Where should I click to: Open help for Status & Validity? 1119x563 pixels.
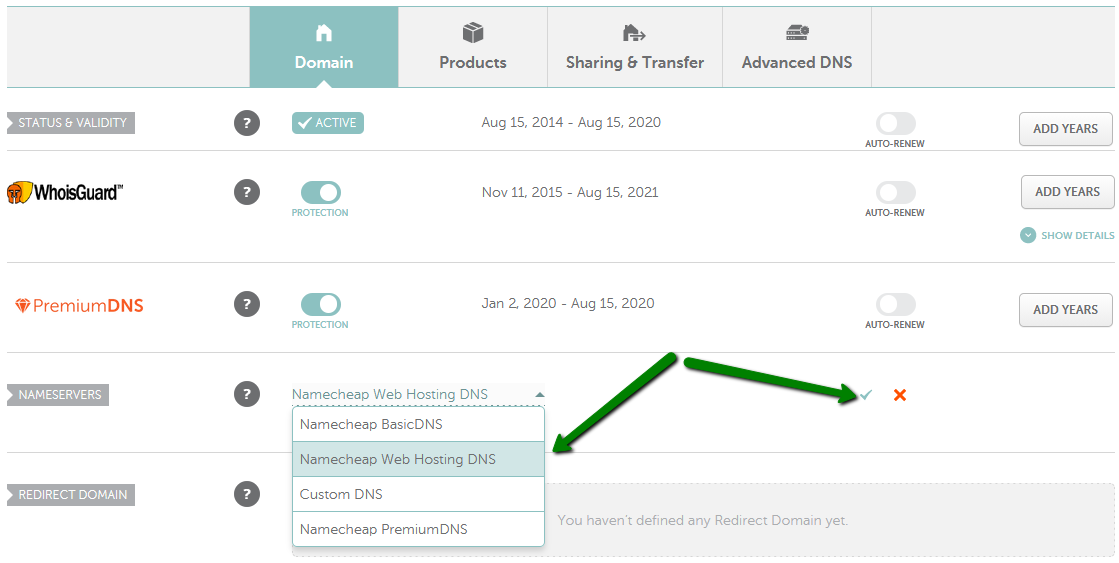[x=247, y=123]
